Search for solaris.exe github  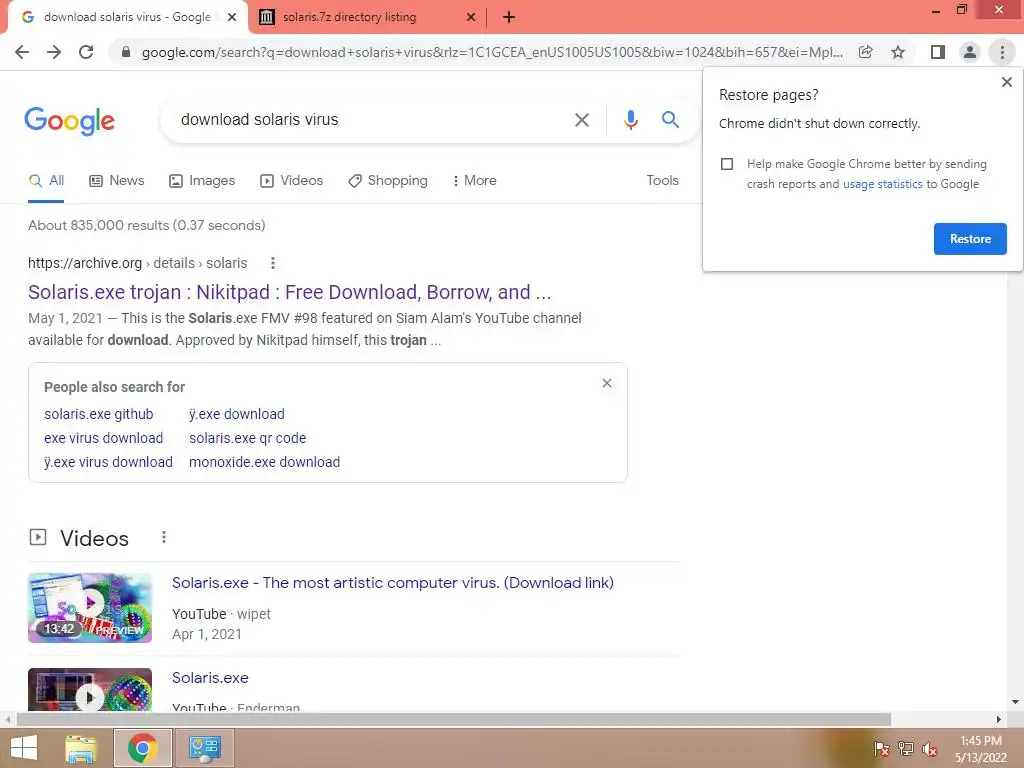tap(99, 414)
